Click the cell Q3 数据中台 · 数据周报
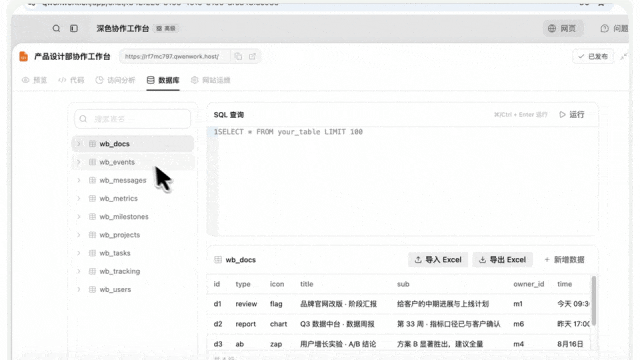 [337, 324]
